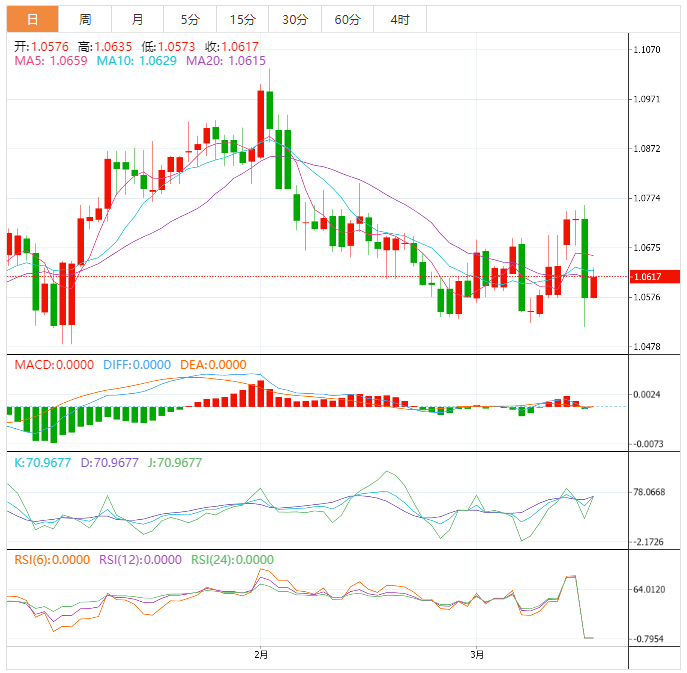Switch to the 5分 timeframe tab
The image size is (687, 673).
pyautogui.click(x=189, y=19)
